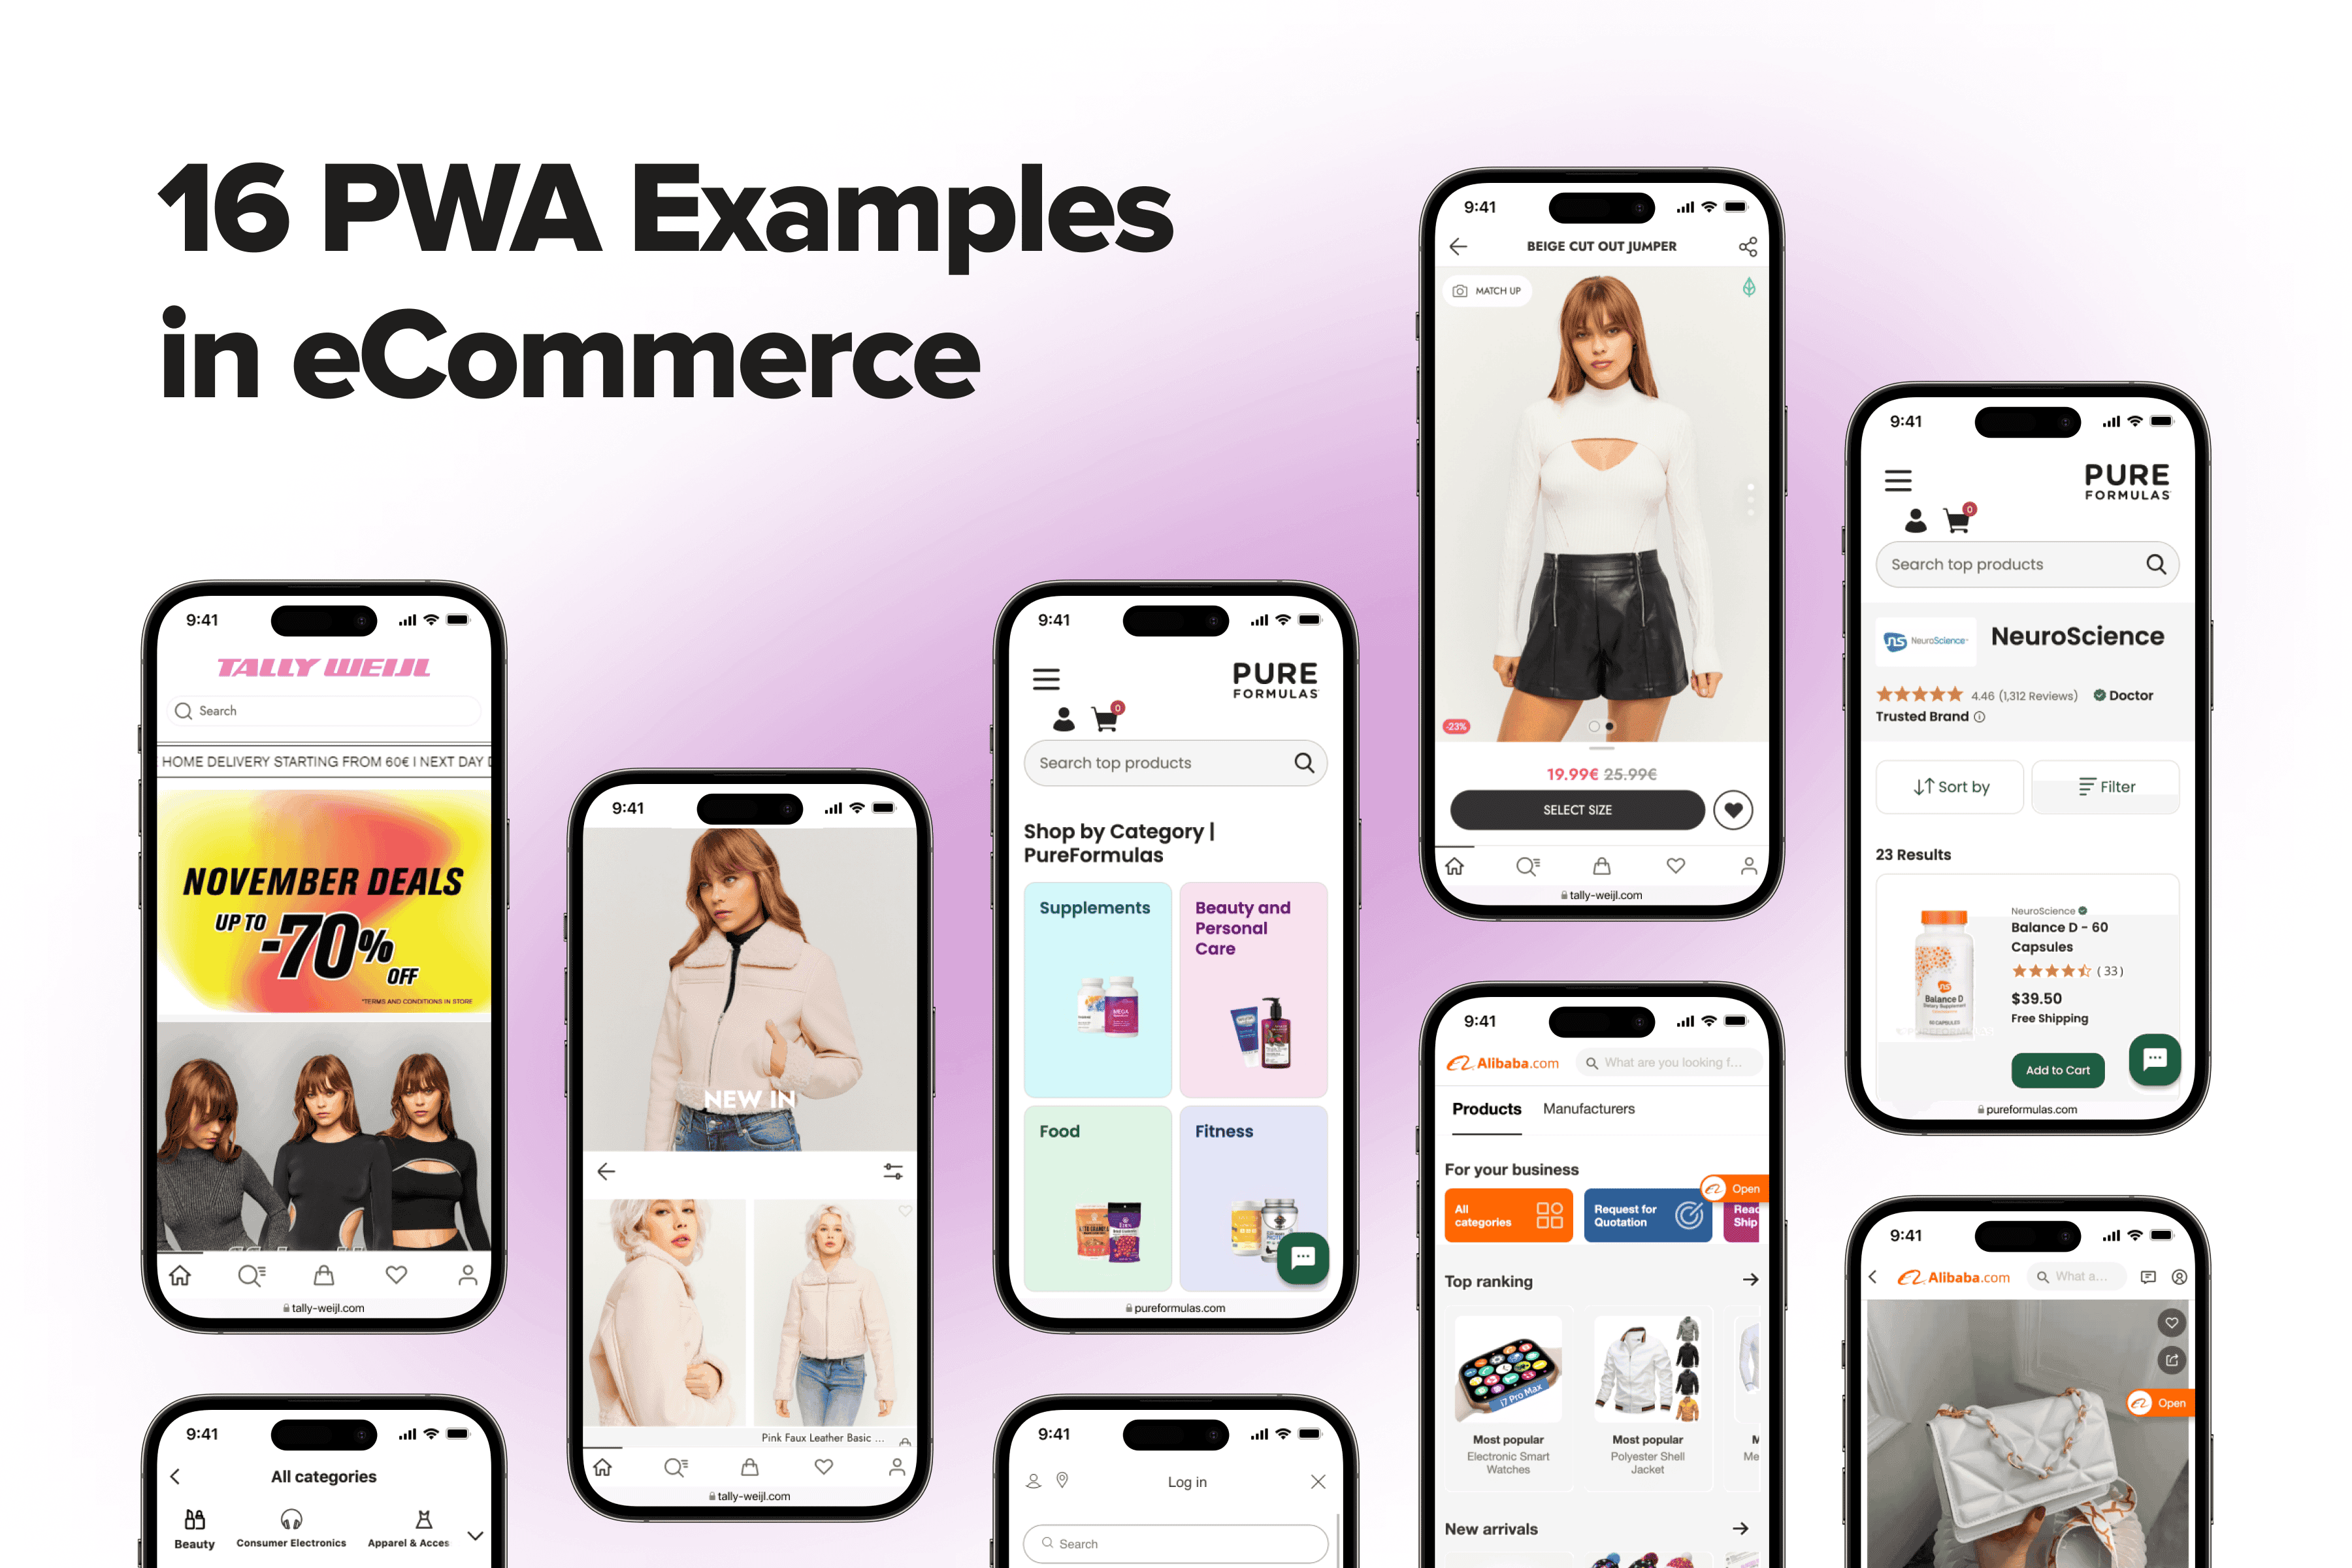Image resolution: width=2352 pixels, height=1568 pixels.
Task: Expand Top Ranking section on Alibaba
Action: coord(1750,1279)
